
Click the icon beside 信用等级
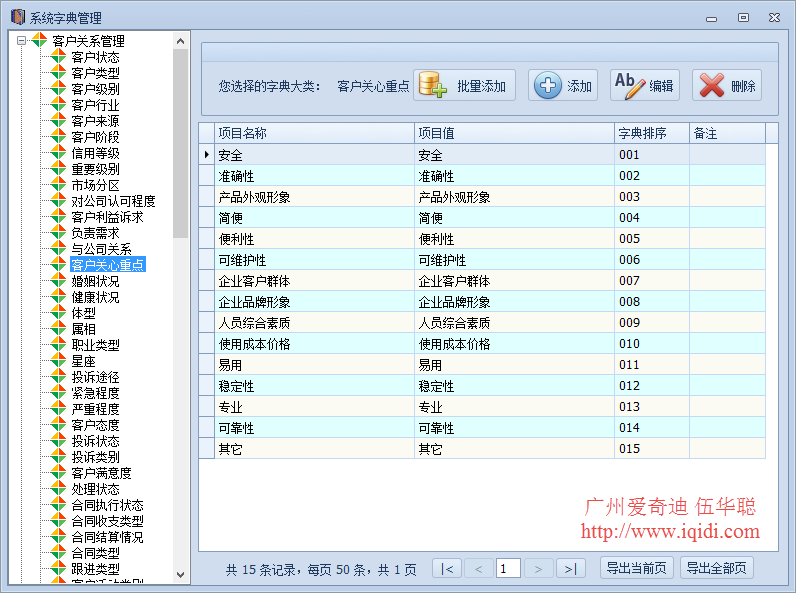tap(58, 152)
